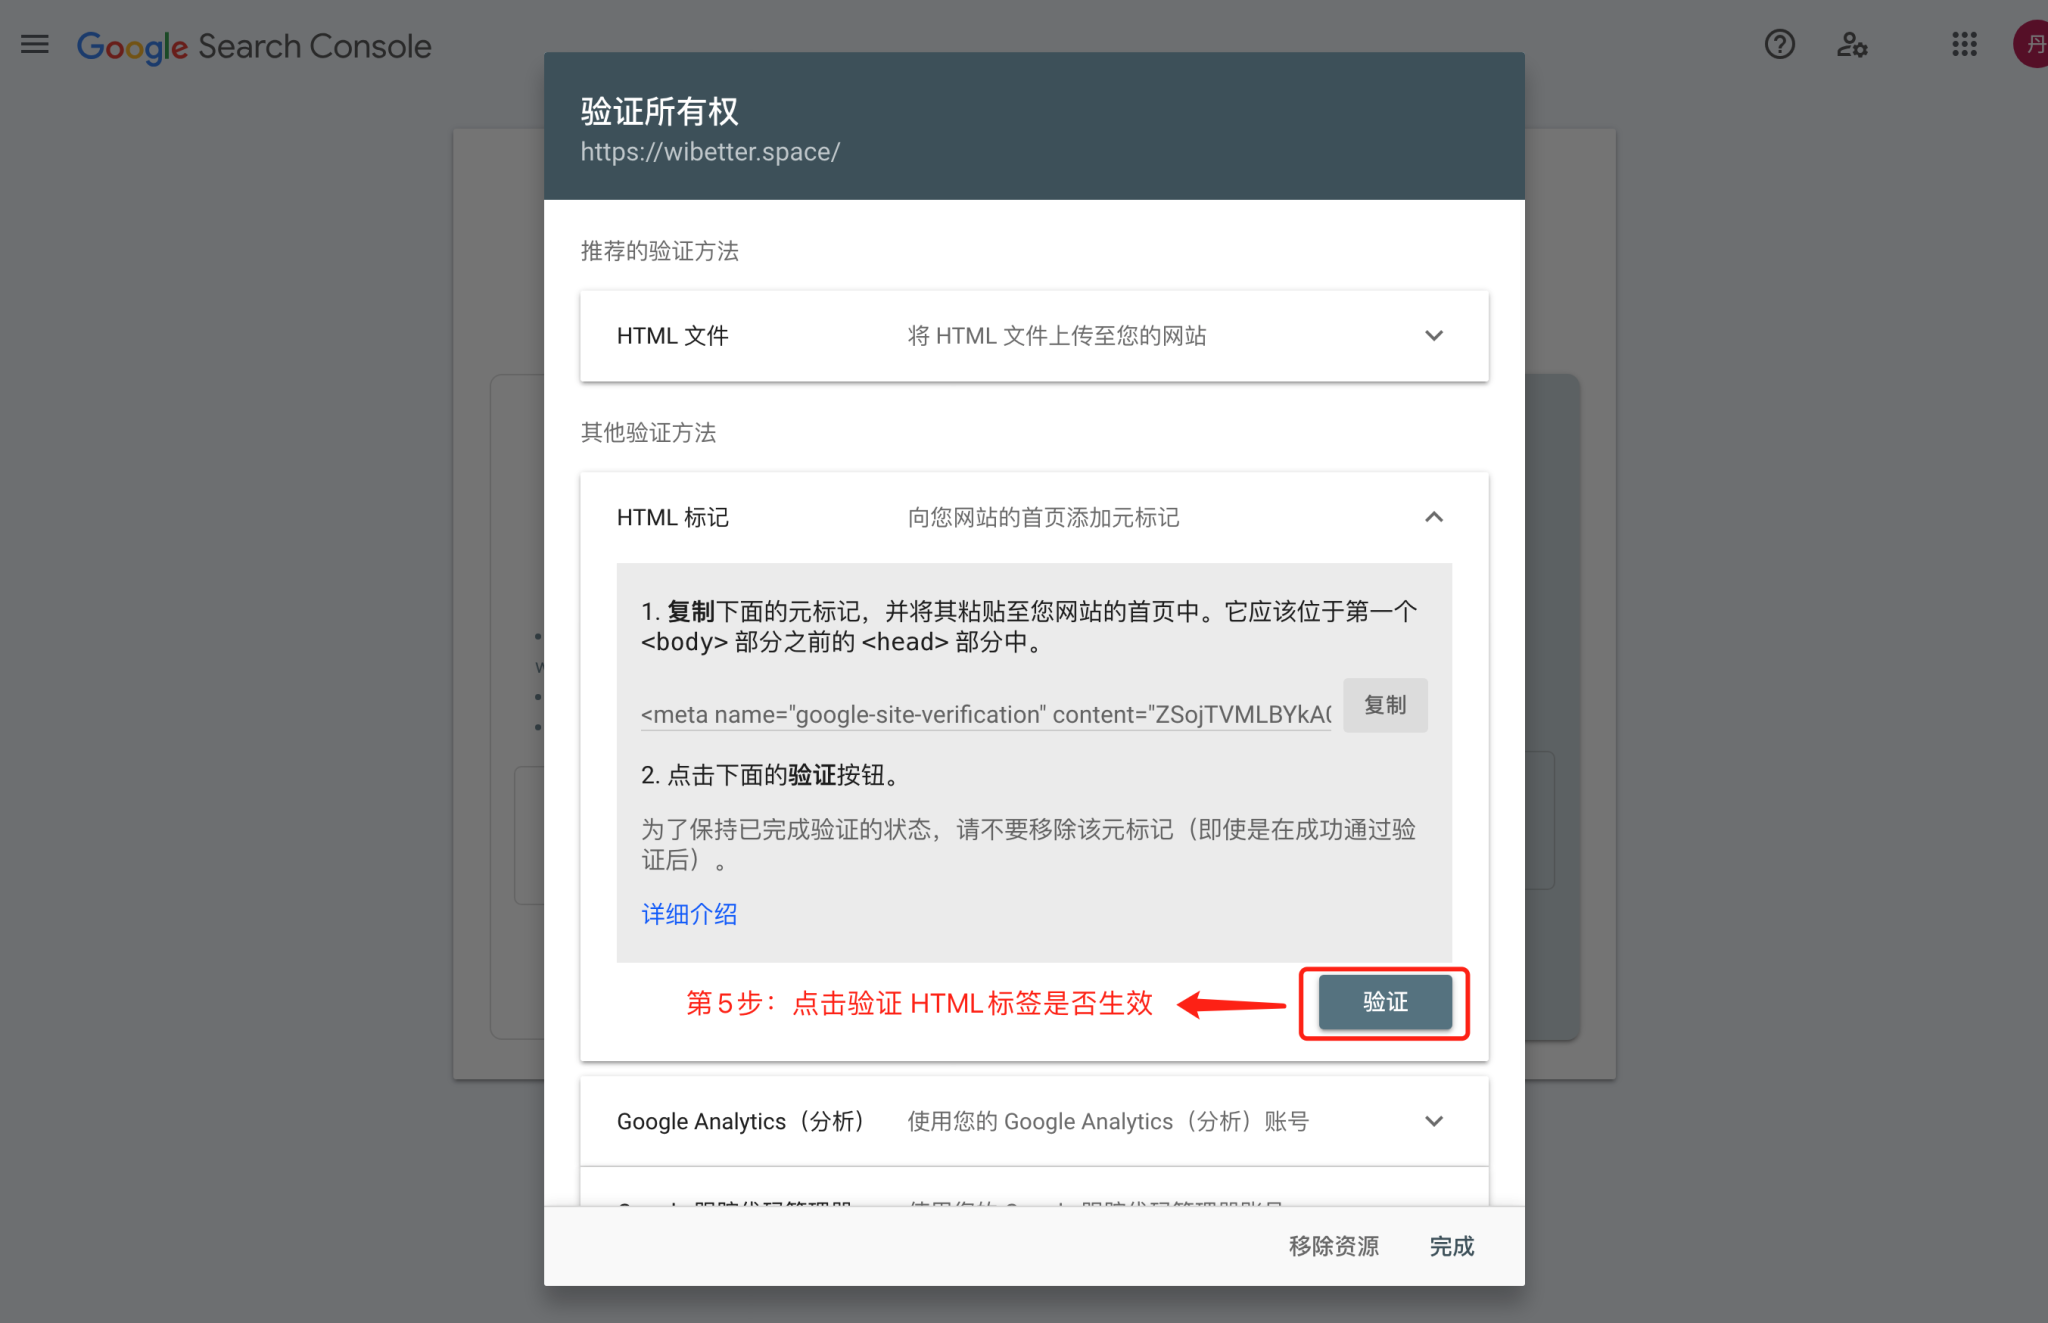Open the 详细介绍 link

pyautogui.click(x=689, y=914)
